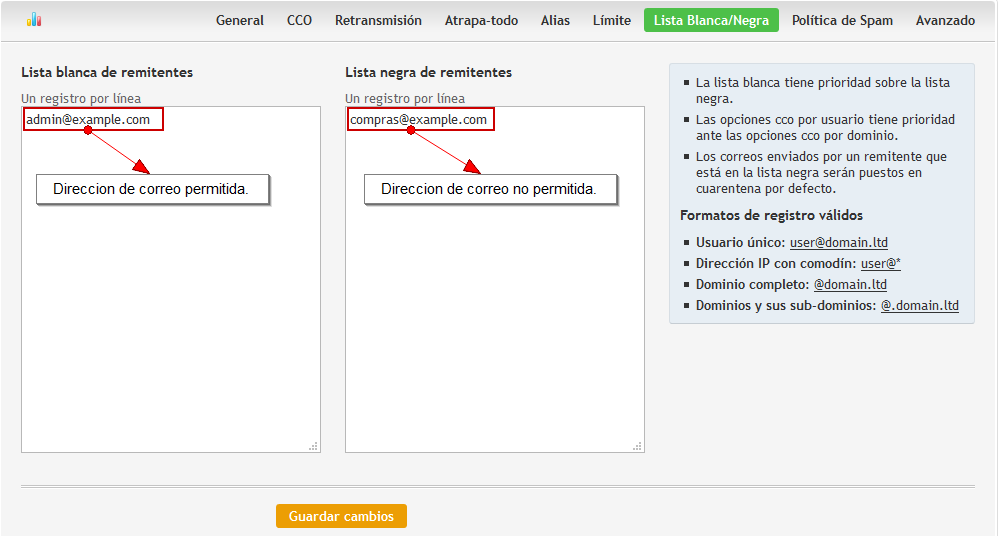
Task: Switch to the Límite tab
Action: tap(612, 20)
